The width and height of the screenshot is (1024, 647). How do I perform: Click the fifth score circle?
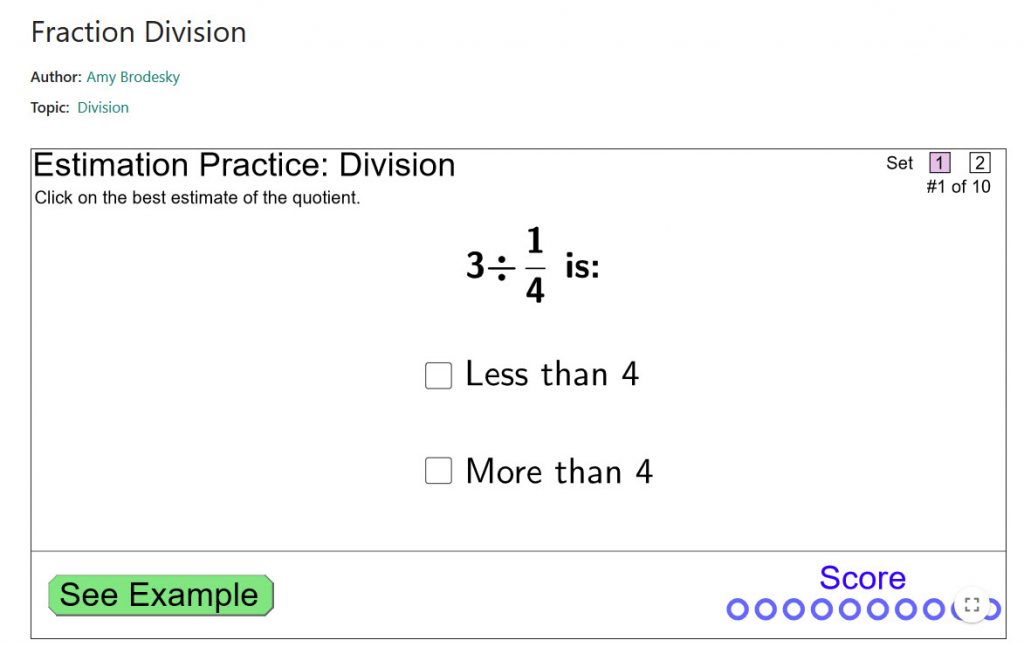pyautogui.click(x=849, y=609)
